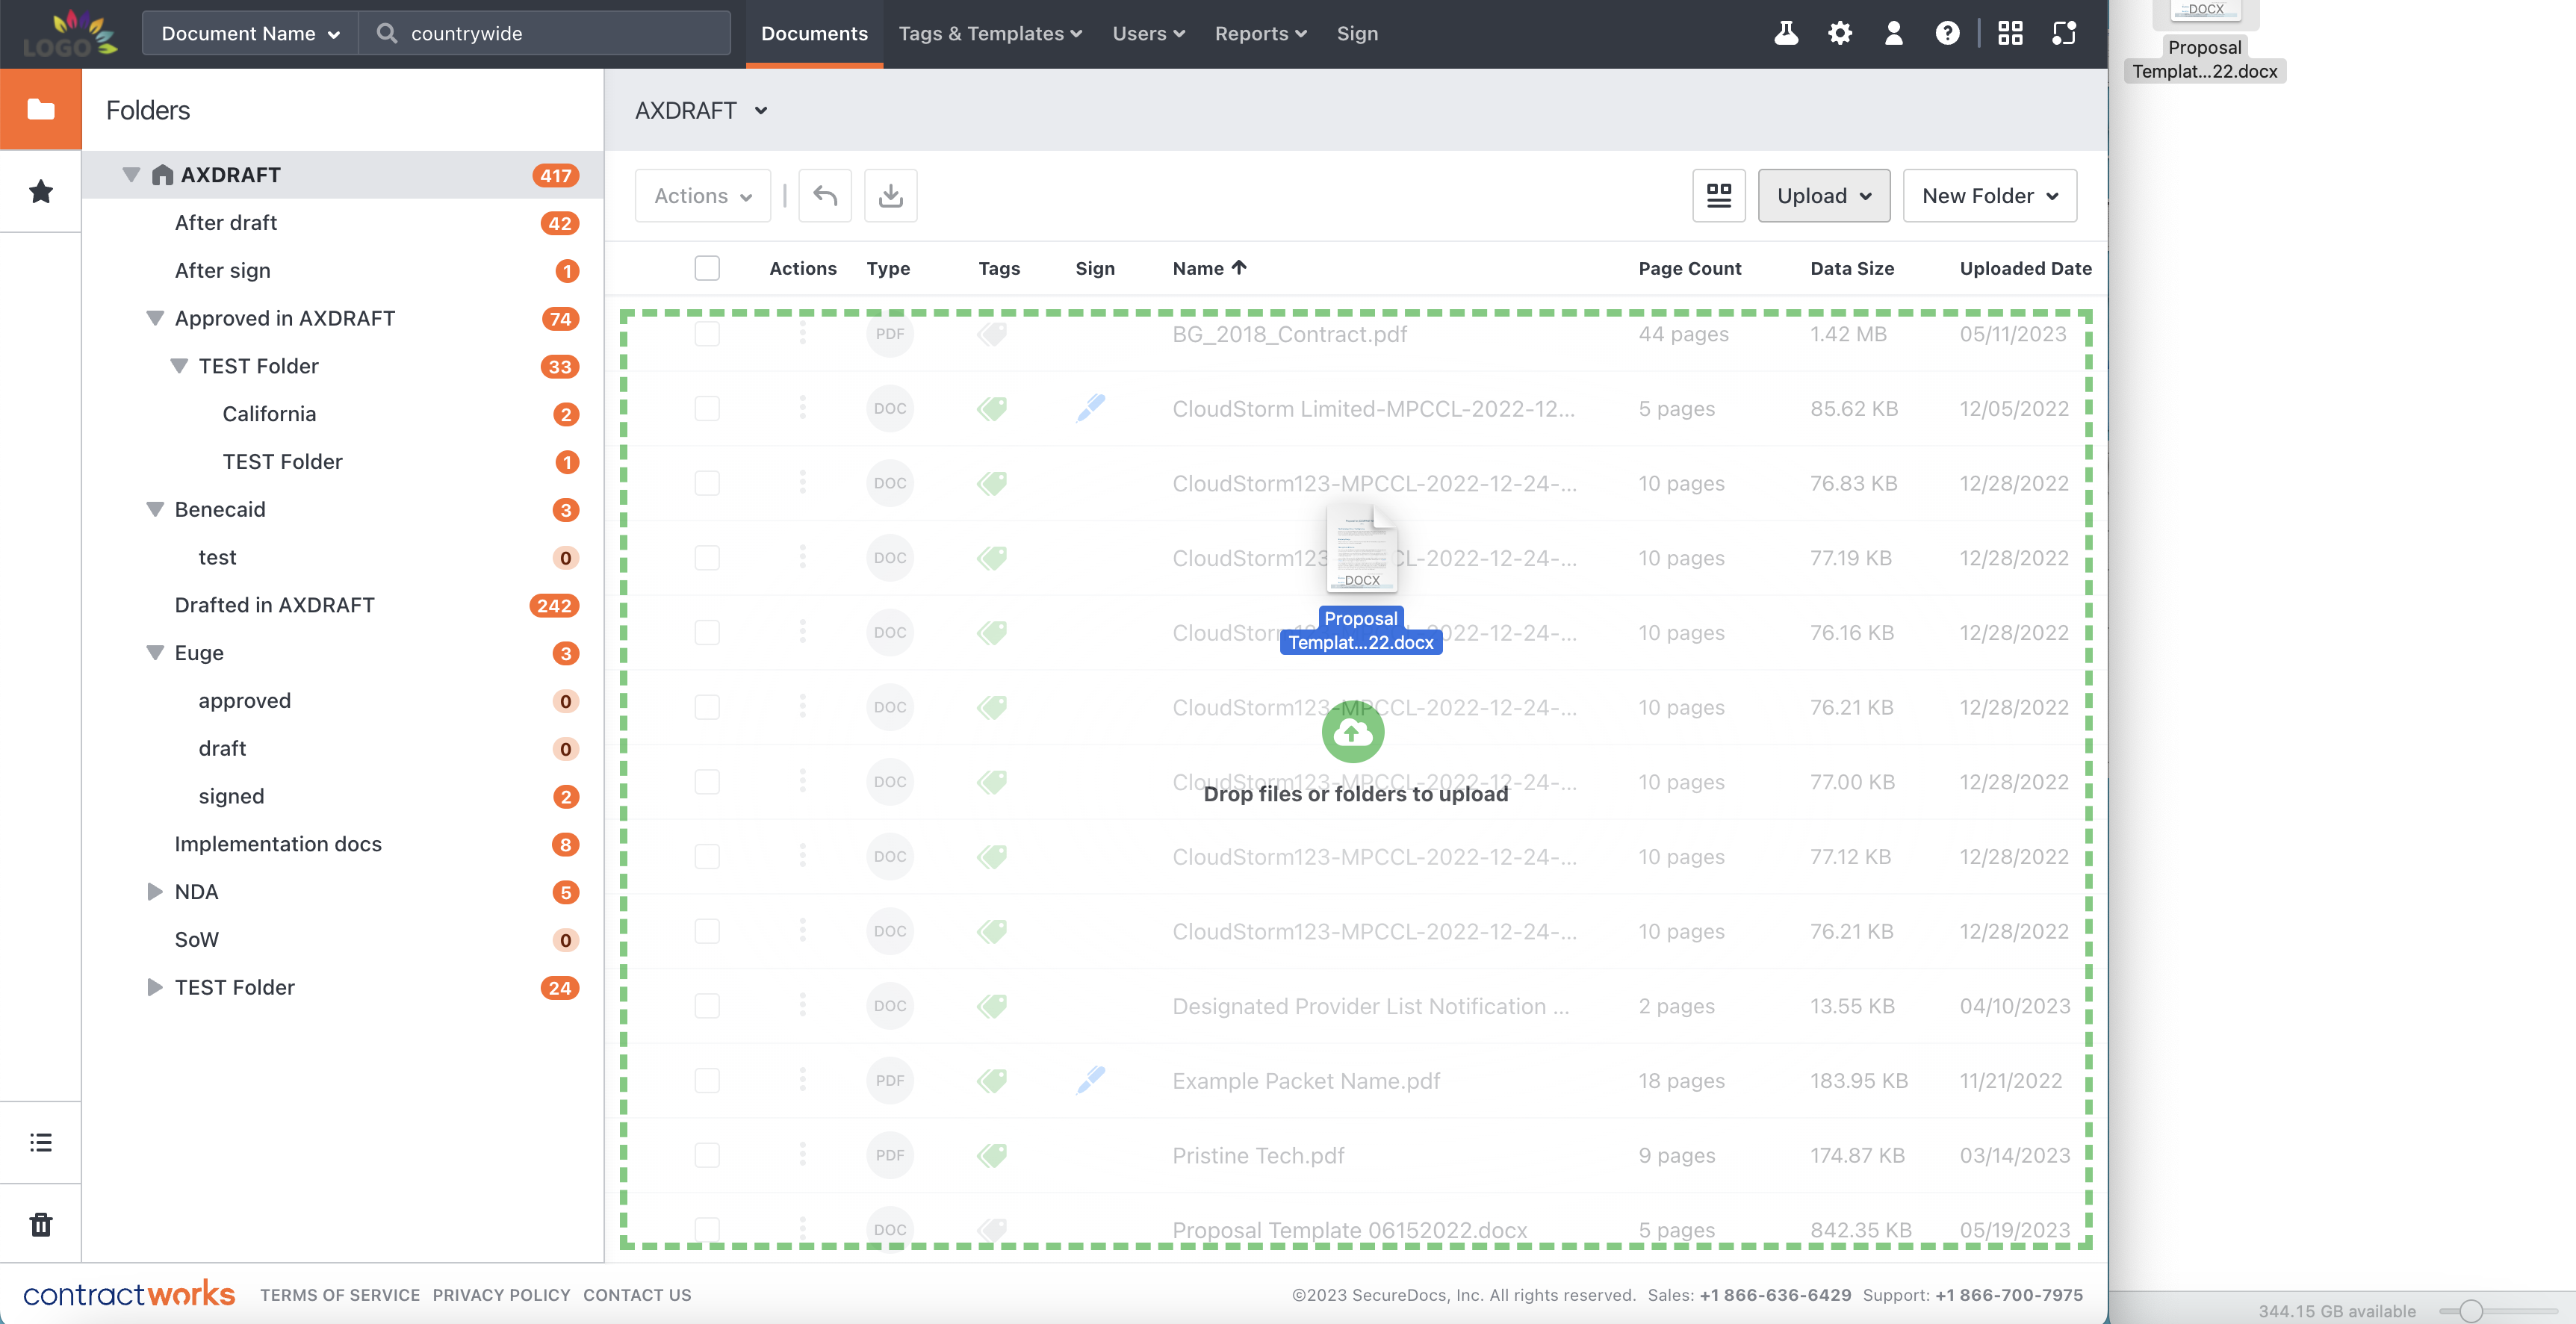Open the Tags & Templates menu
The height and width of the screenshot is (1324, 2576).
(x=990, y=33)
